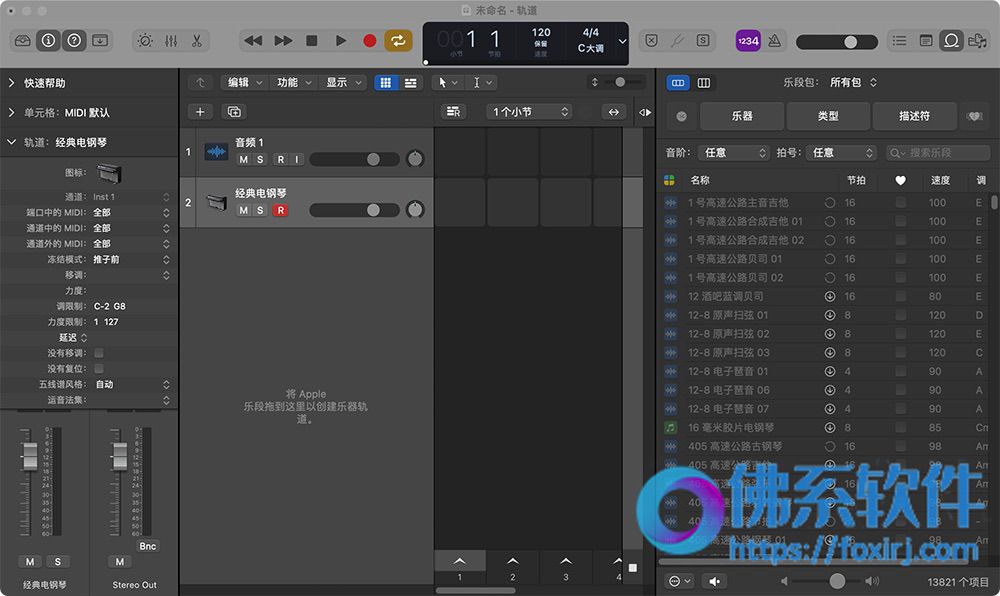The height and width of the screenshot is (596, 1000).
Task: Mute the 音频 1 track
Action: click(244, 159)
